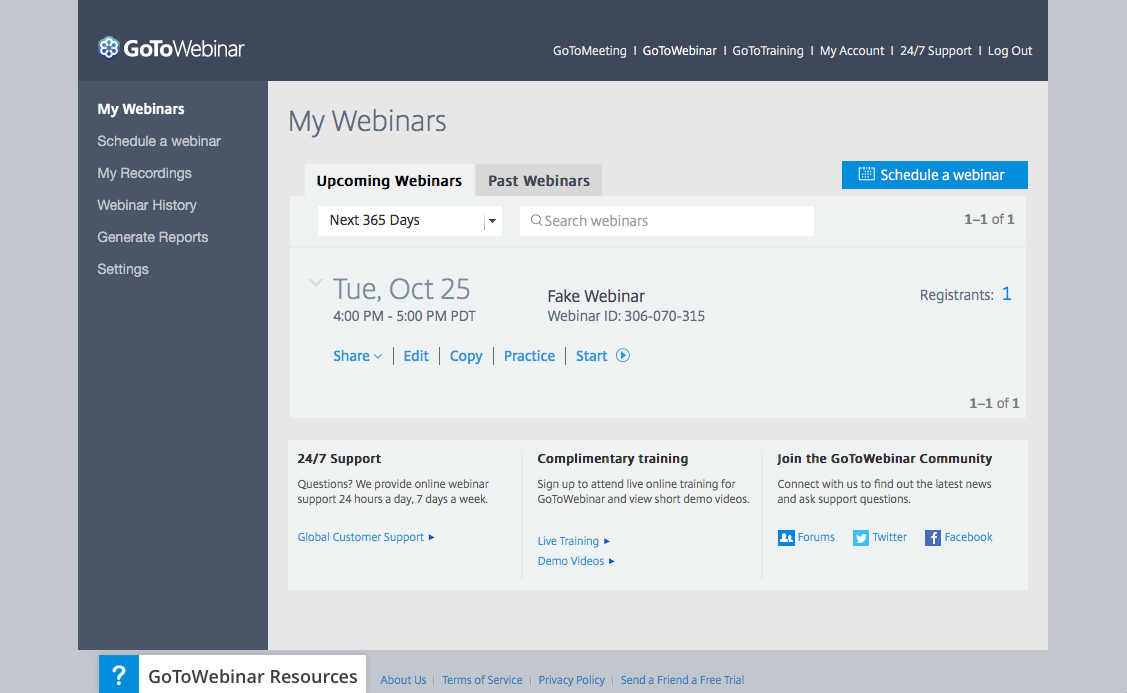The width and height of the screenshot is (1127, 693).
Task: View registrants for Fake Webinar
Action: click(1007, 293)
